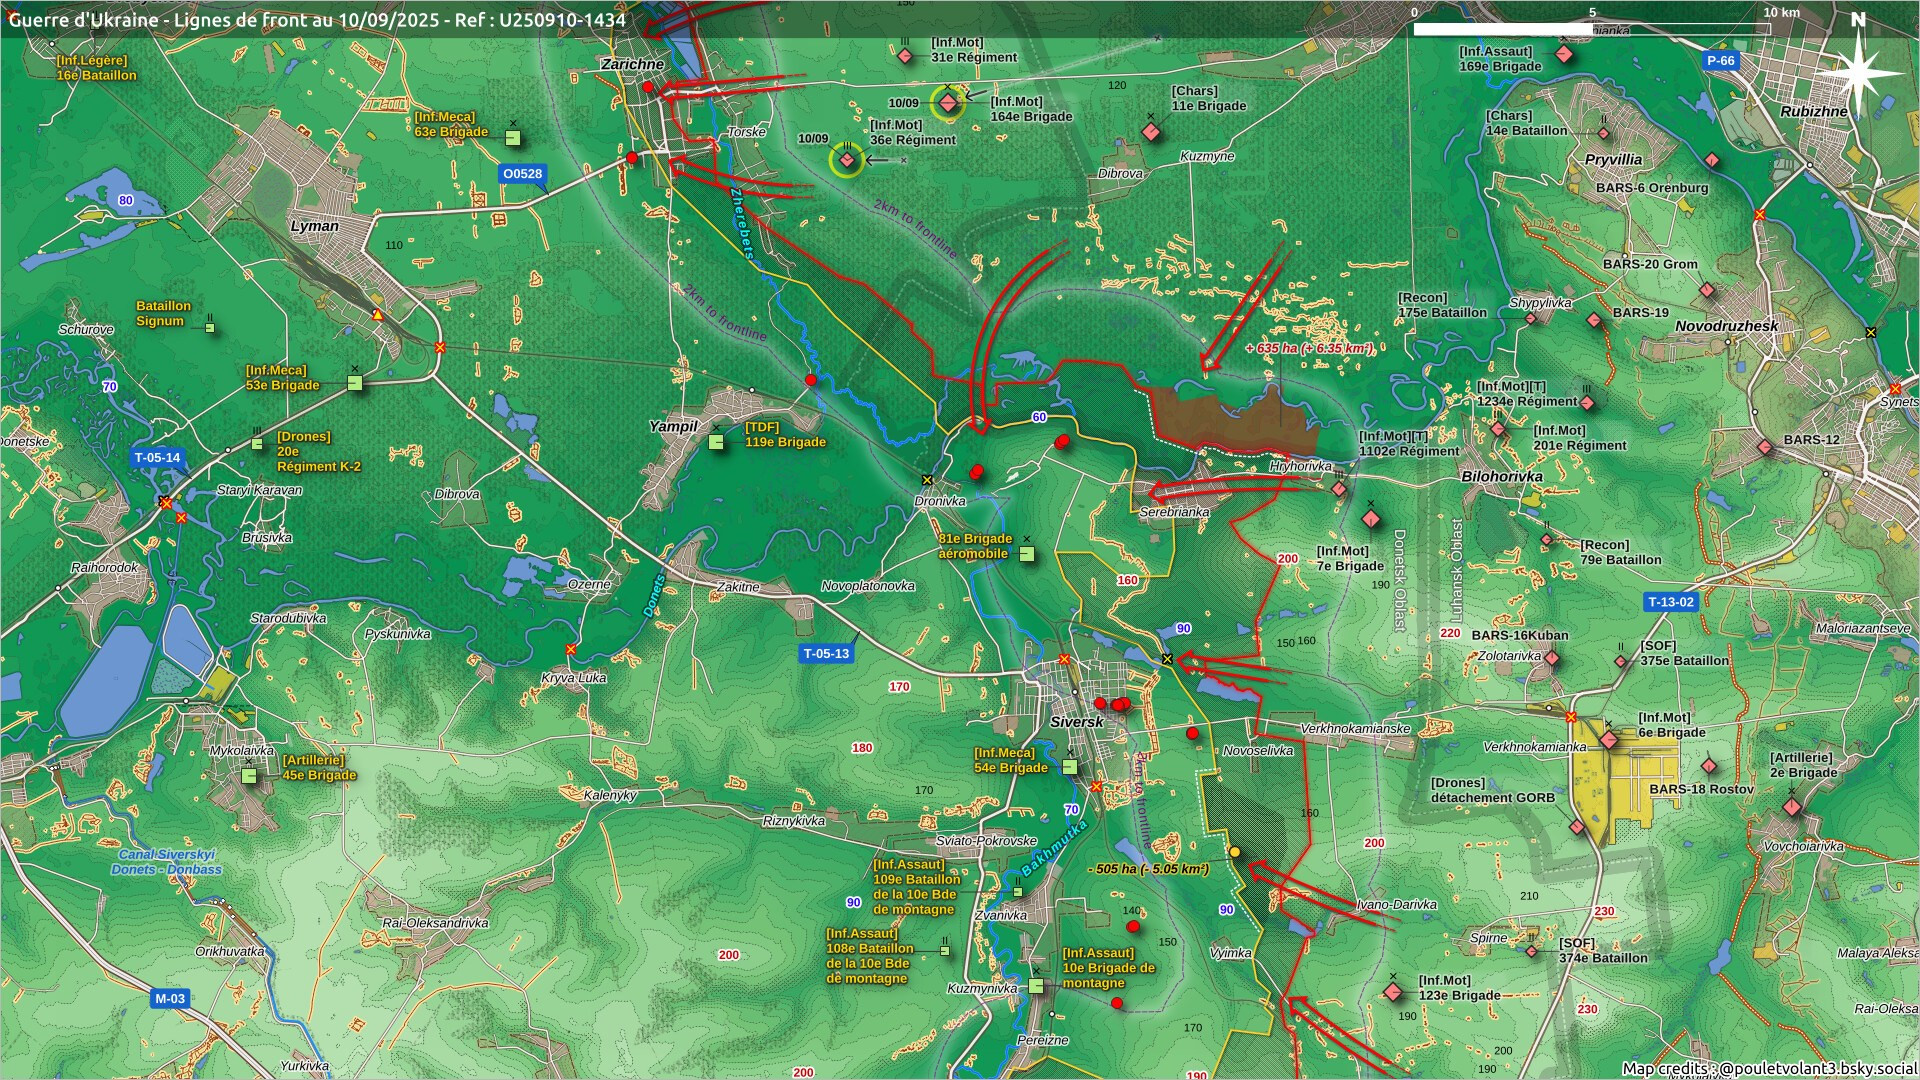
Task: Click the 10e Brigade de montagne marker
Action: [1036, 986]
